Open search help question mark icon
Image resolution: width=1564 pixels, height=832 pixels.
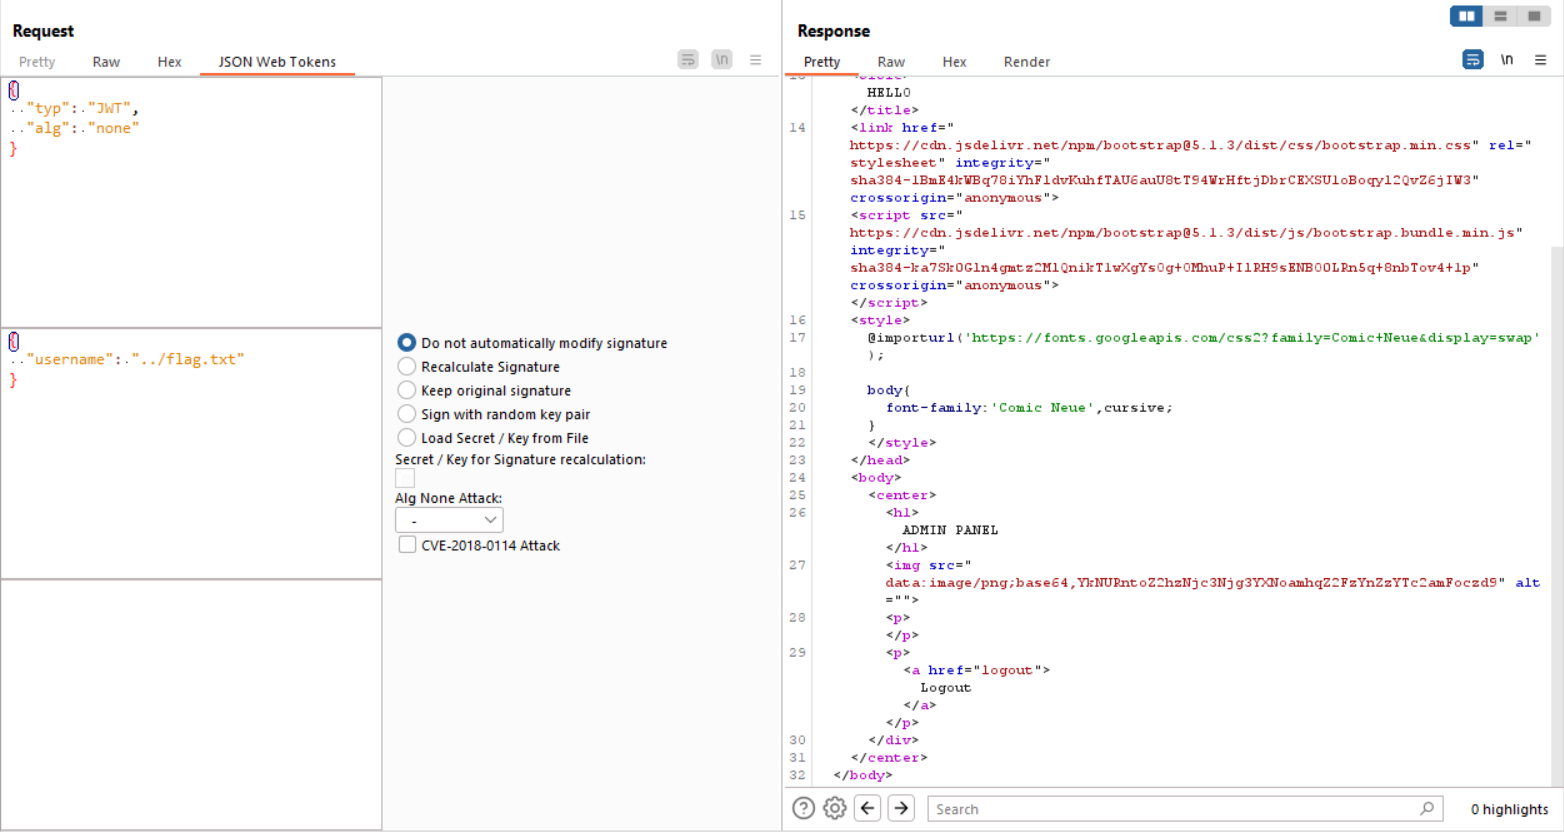click(803, 808)
